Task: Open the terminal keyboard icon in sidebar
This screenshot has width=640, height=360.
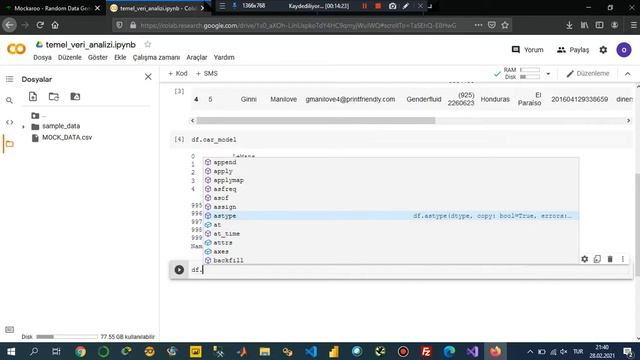Action: (x=9, y=329)
